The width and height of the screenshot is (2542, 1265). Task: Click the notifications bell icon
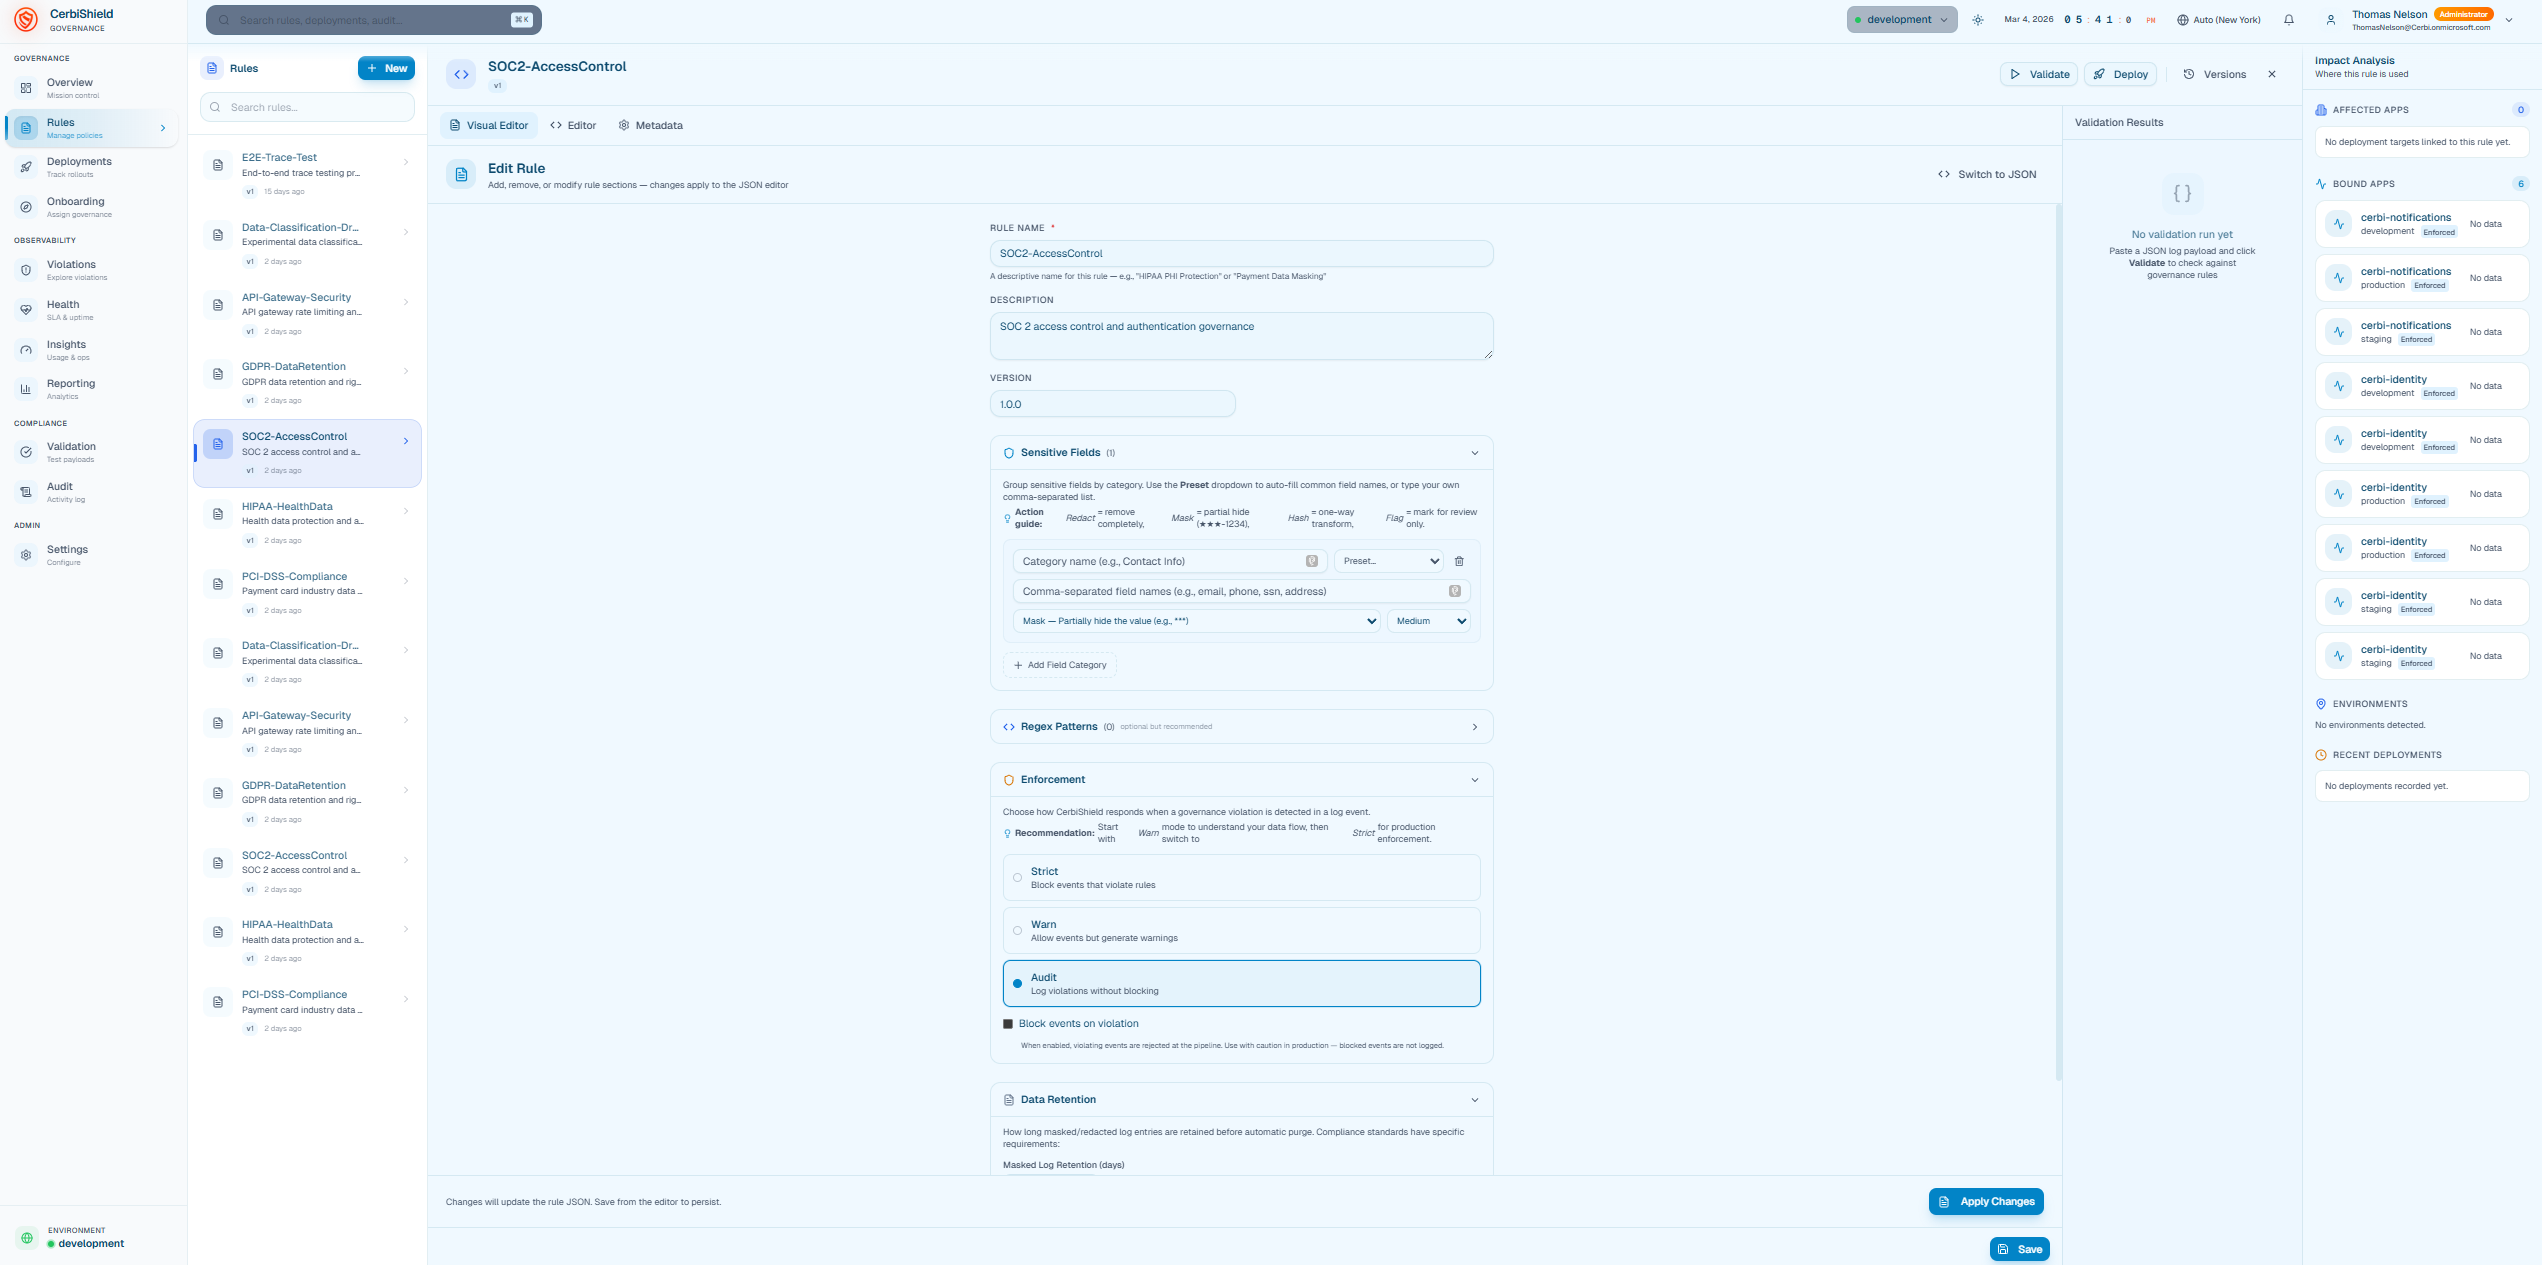2288,20
